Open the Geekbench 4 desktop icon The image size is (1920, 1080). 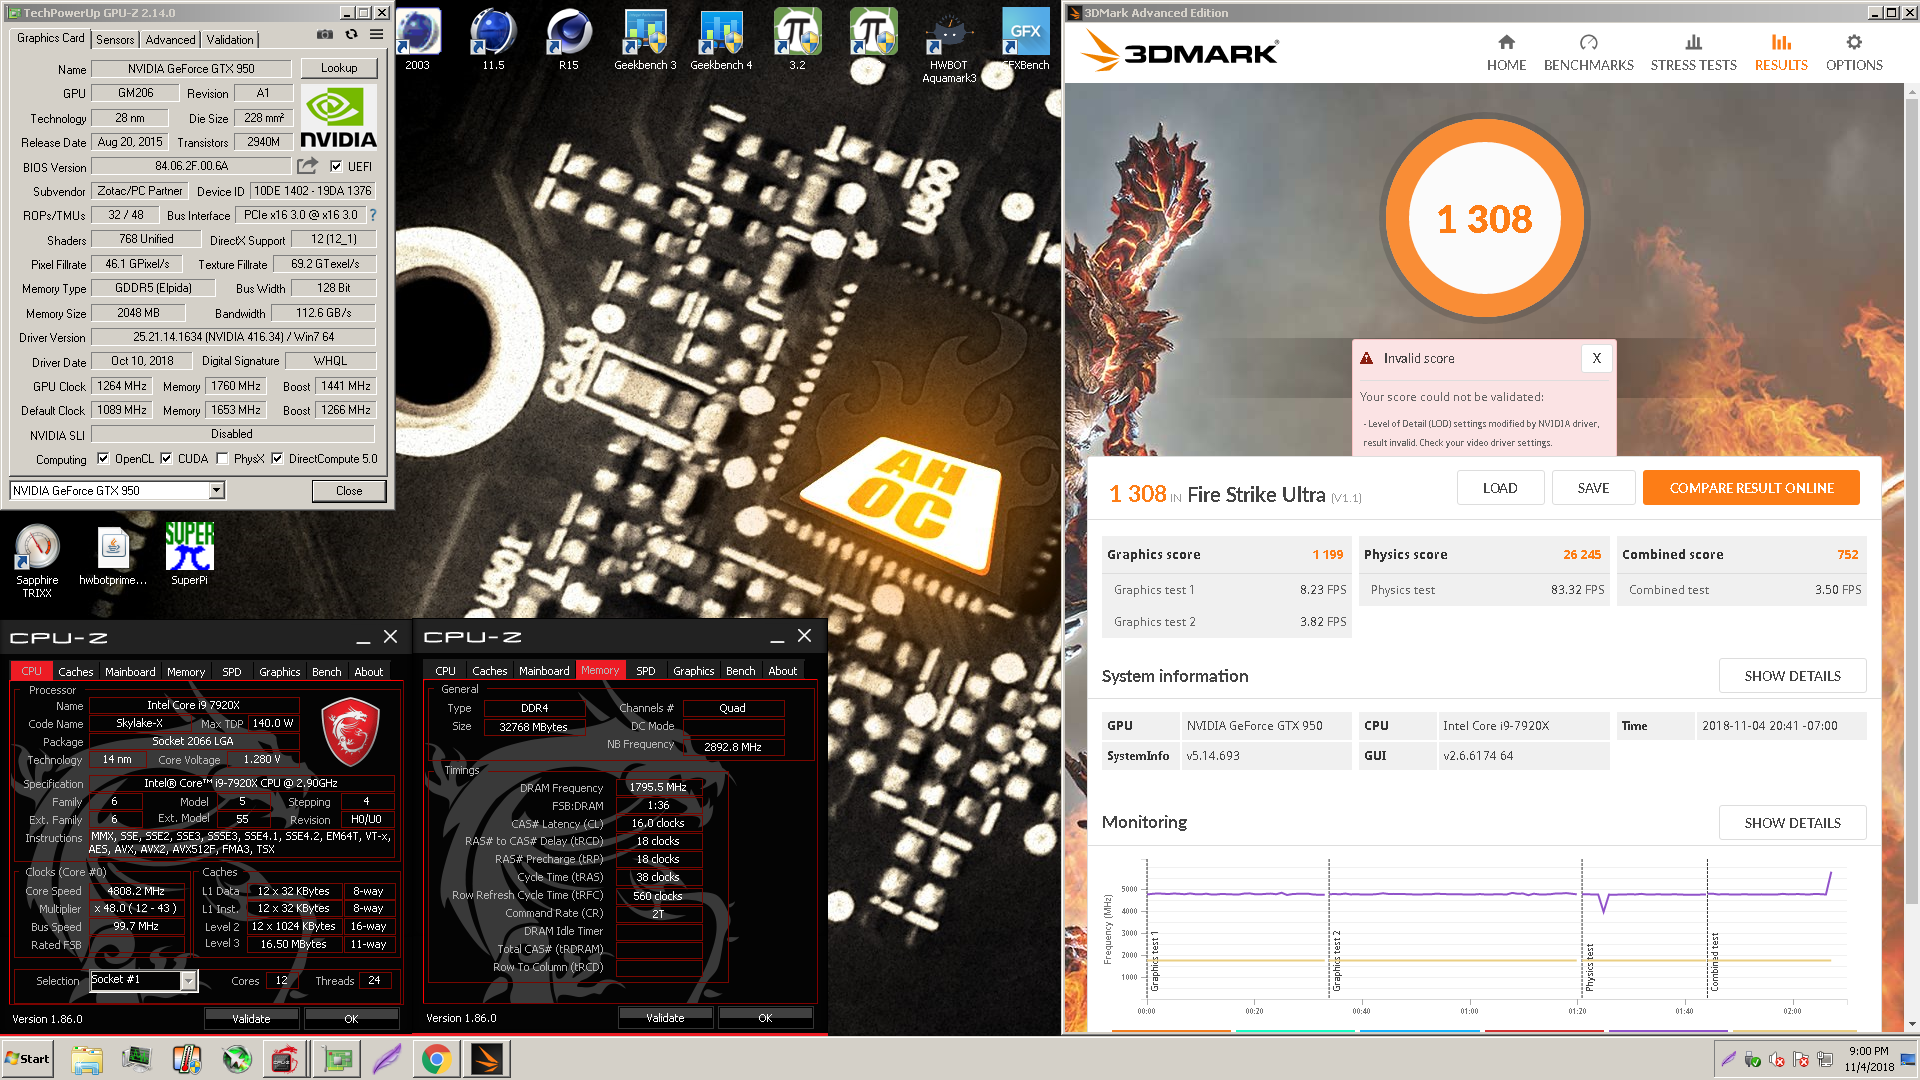pyautogui.click(x=721, y=40)
